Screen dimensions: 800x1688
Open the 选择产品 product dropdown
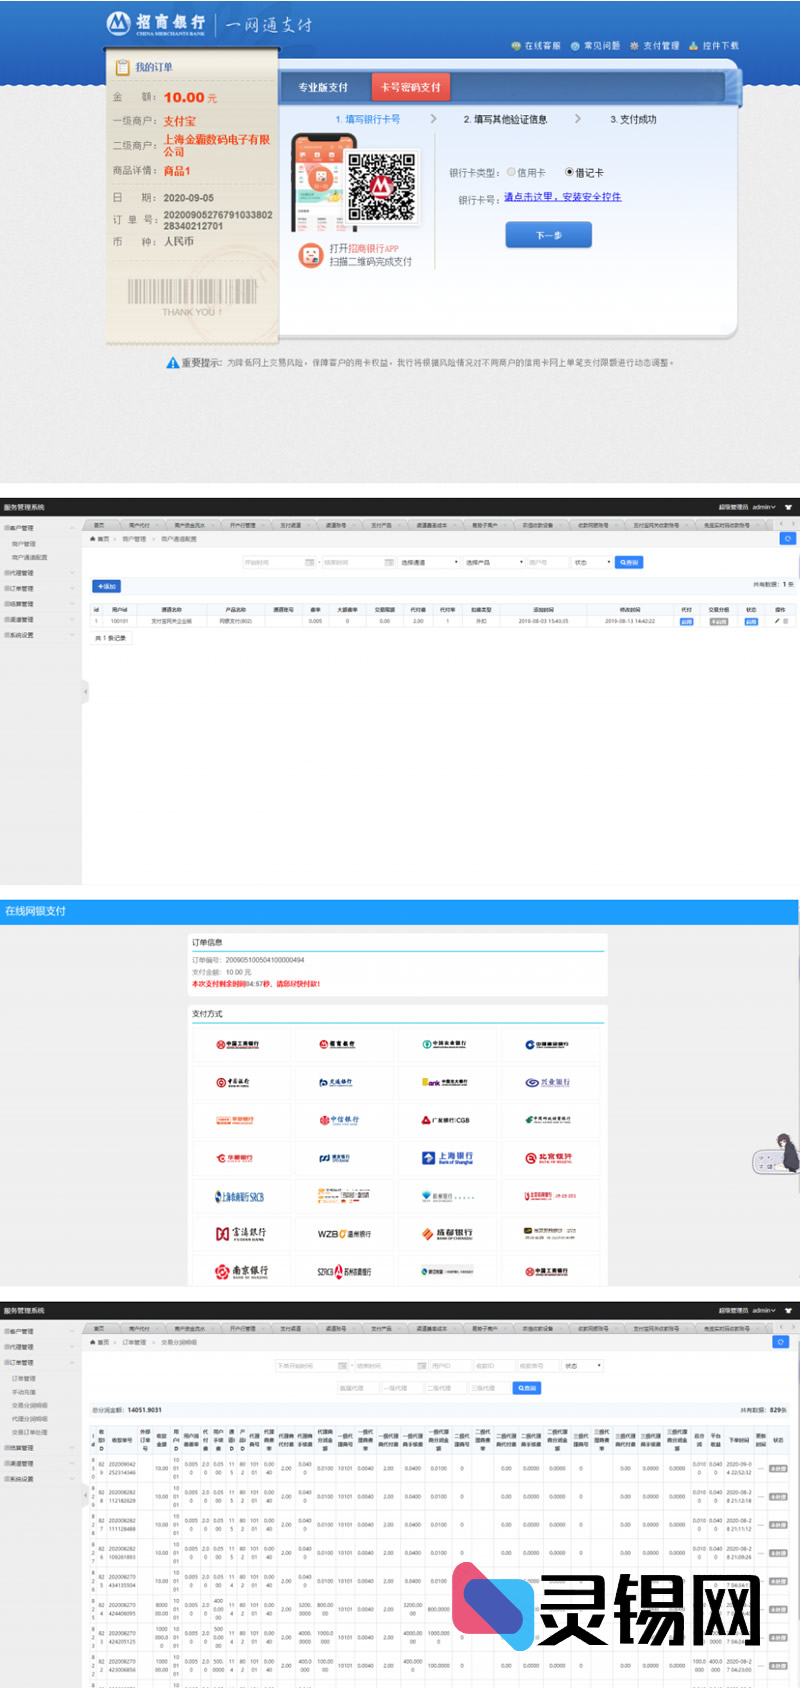[494, 563]
